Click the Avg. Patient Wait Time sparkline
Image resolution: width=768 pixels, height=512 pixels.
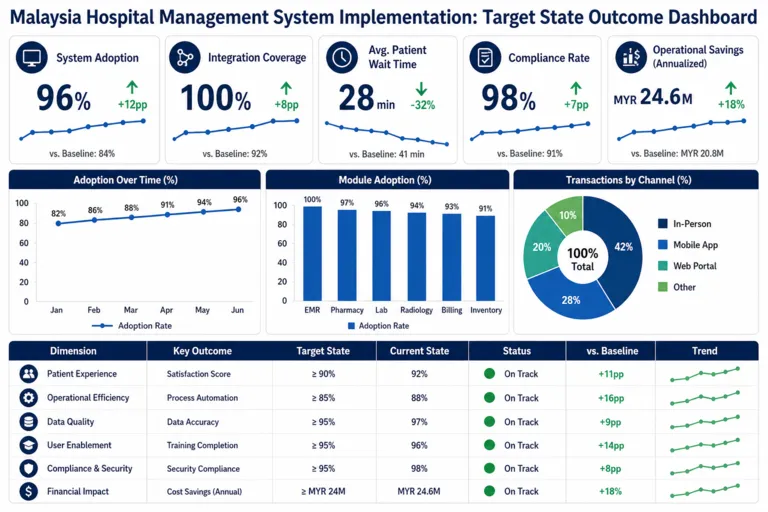(x=387, y=134)
